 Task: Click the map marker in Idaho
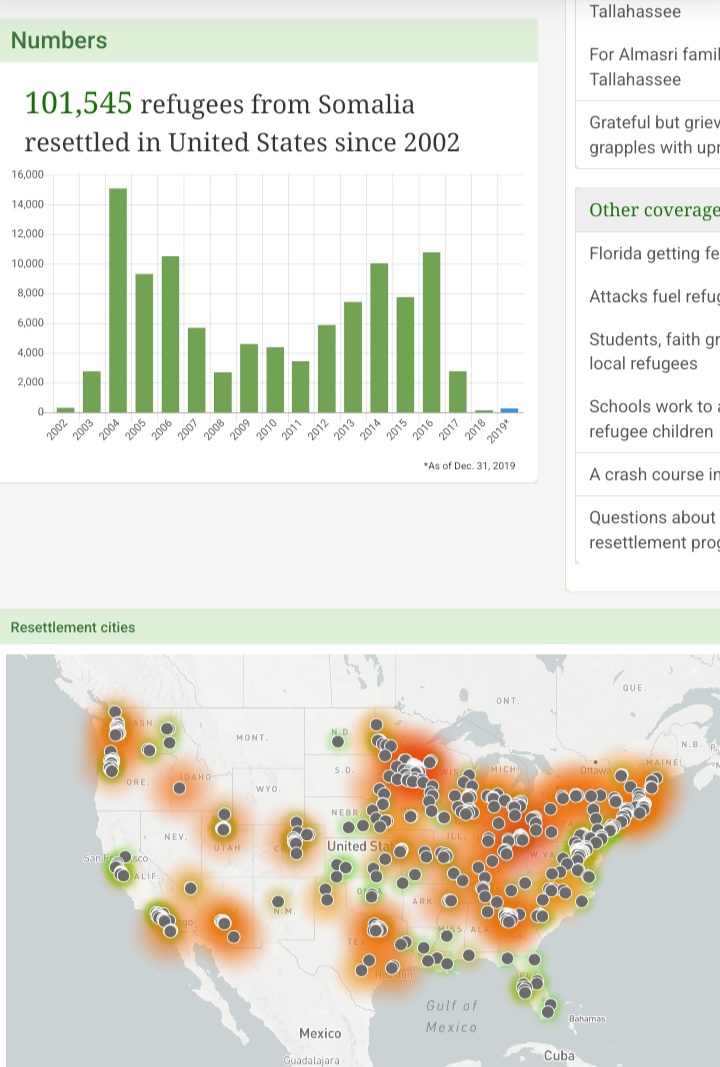(179, 788)
